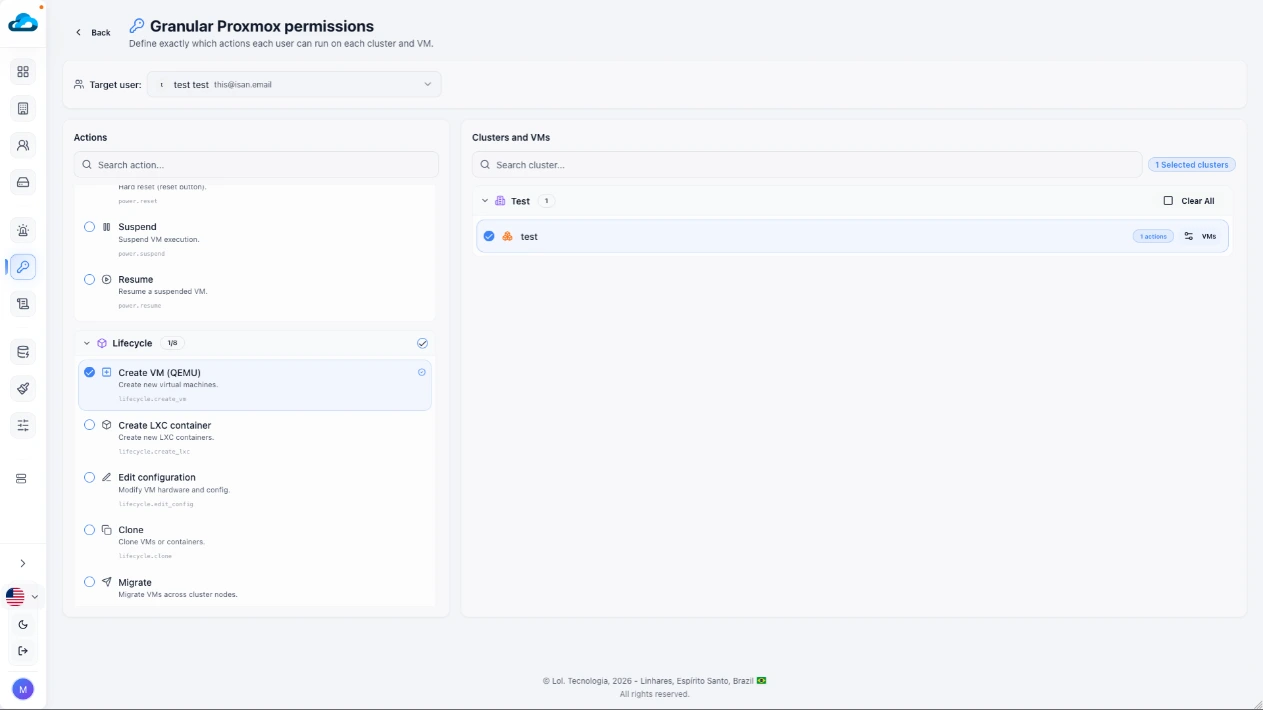
Task: Enable the Migrate action
Action: 90,582
